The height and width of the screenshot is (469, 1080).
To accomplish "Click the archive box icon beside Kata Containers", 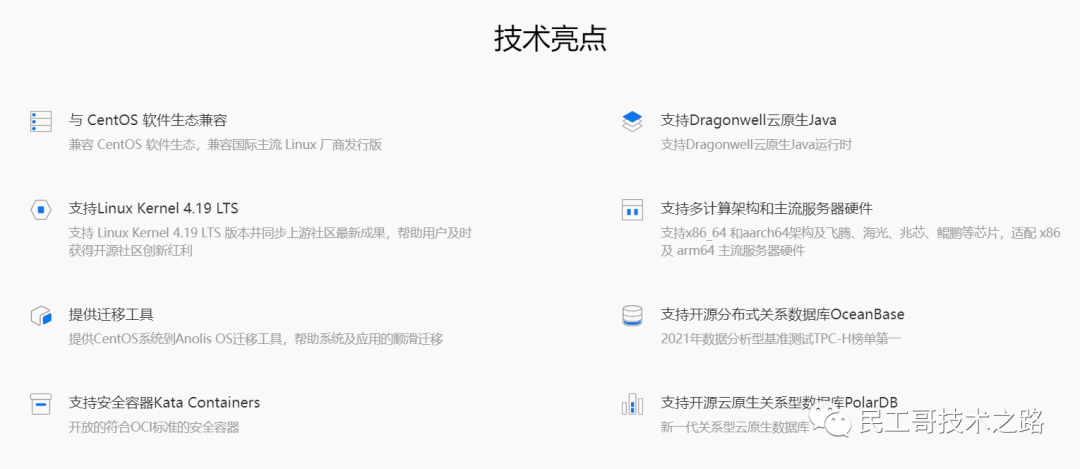I will point(41,404).
